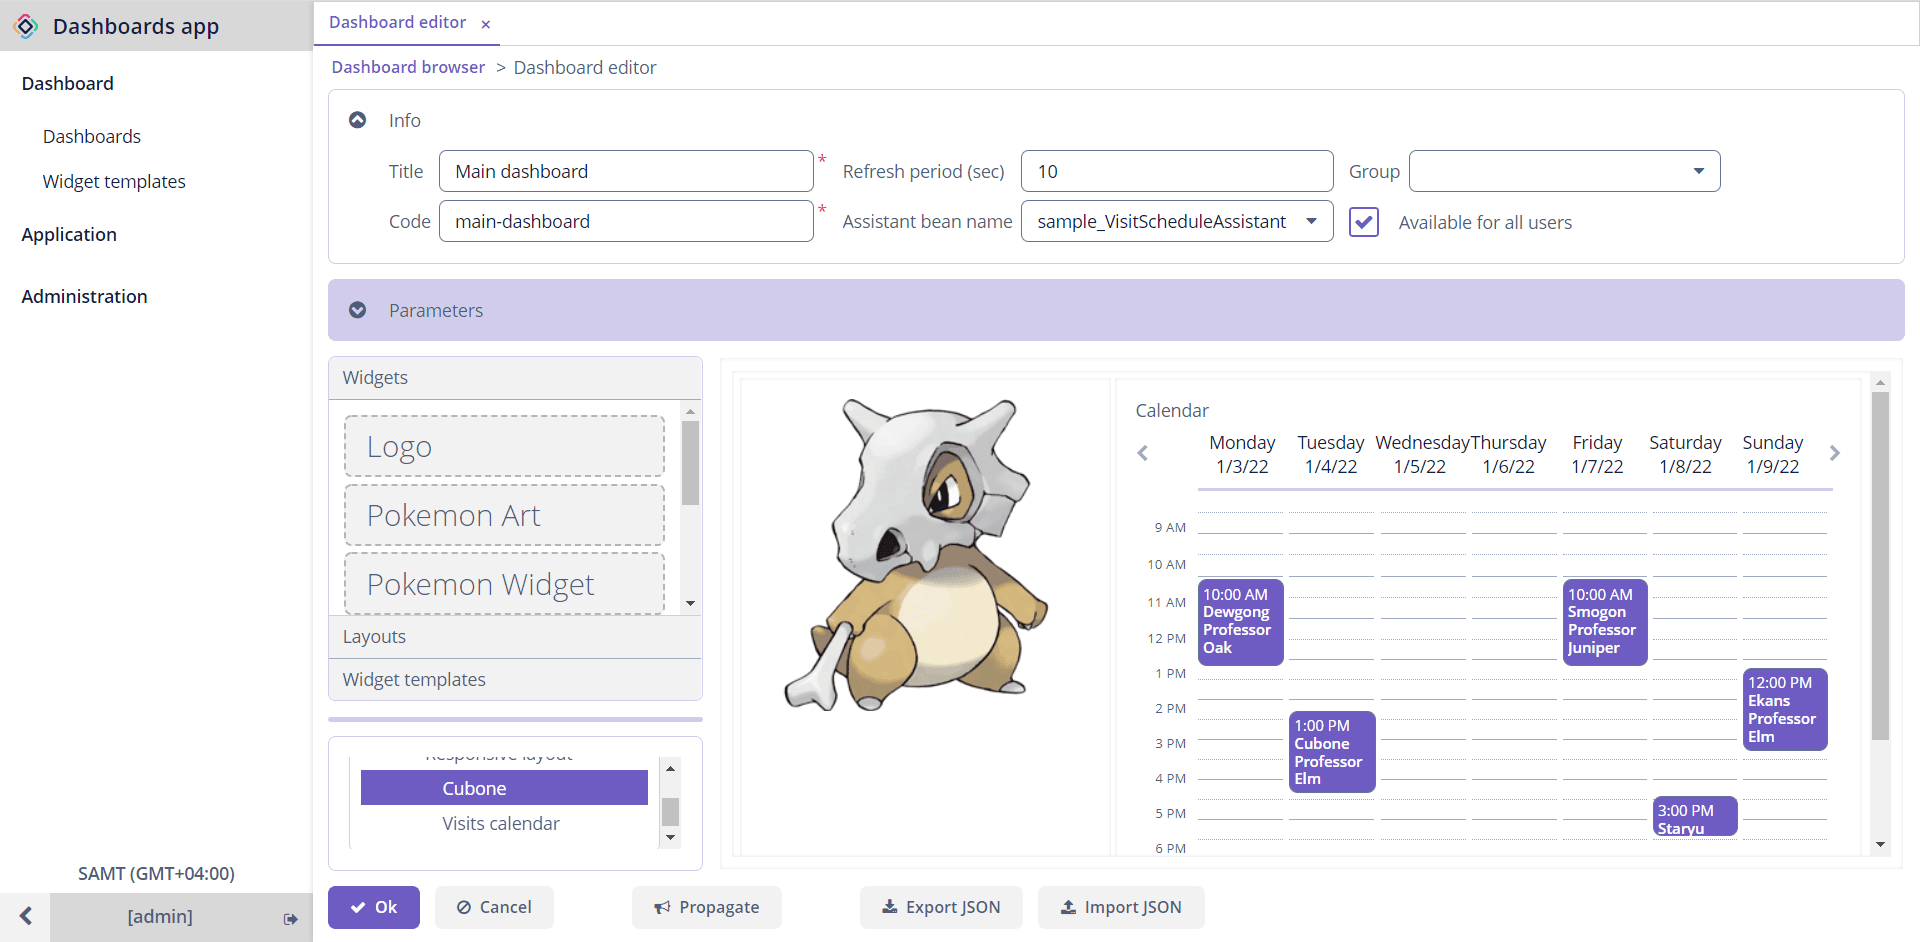Viewport: 1920px width, 942px height.
Task: Expand the Application menu section
Action: (69, 234)
